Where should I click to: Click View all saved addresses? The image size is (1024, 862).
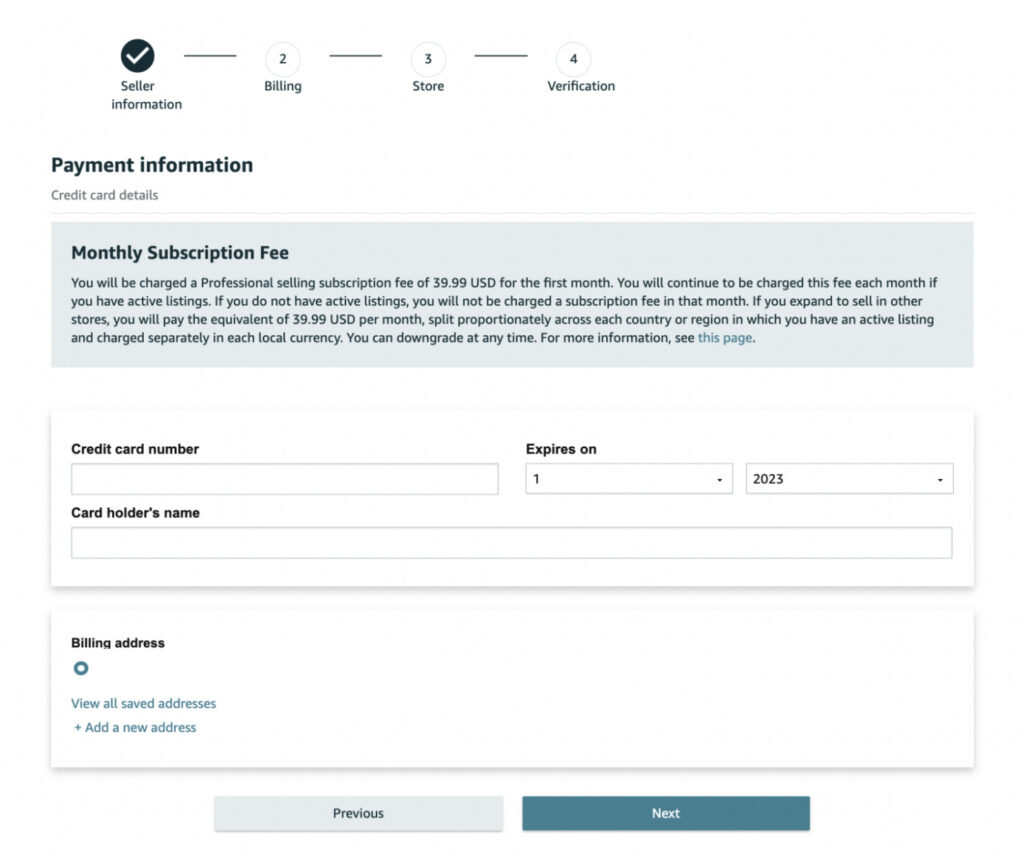click(143, 703)
